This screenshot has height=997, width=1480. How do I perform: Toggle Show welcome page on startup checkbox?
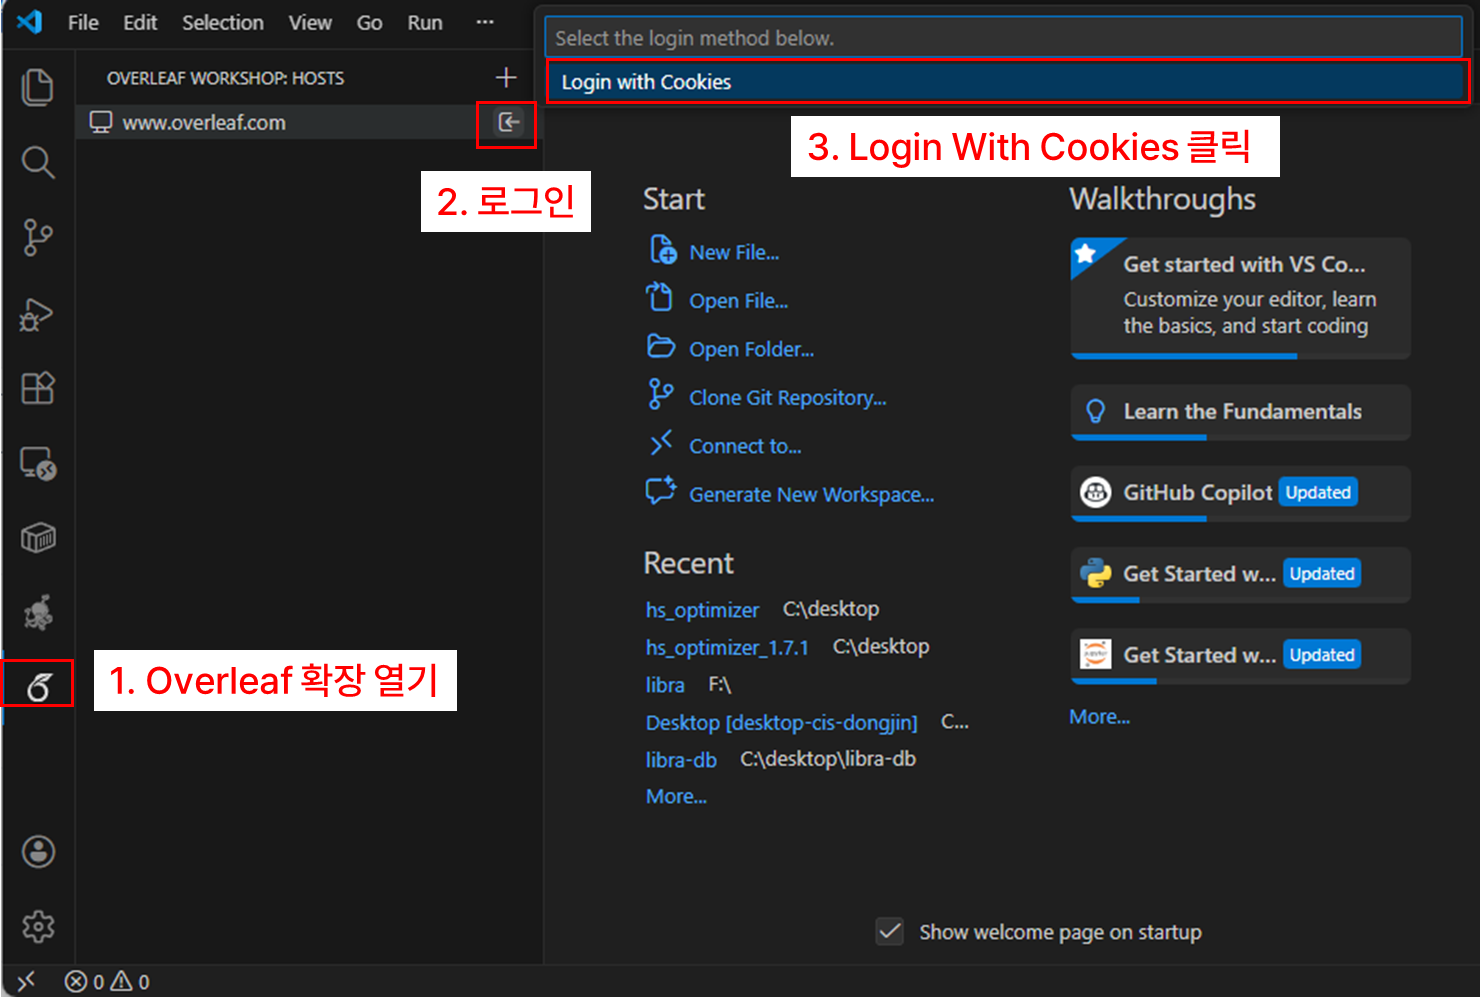pos(889,932)
